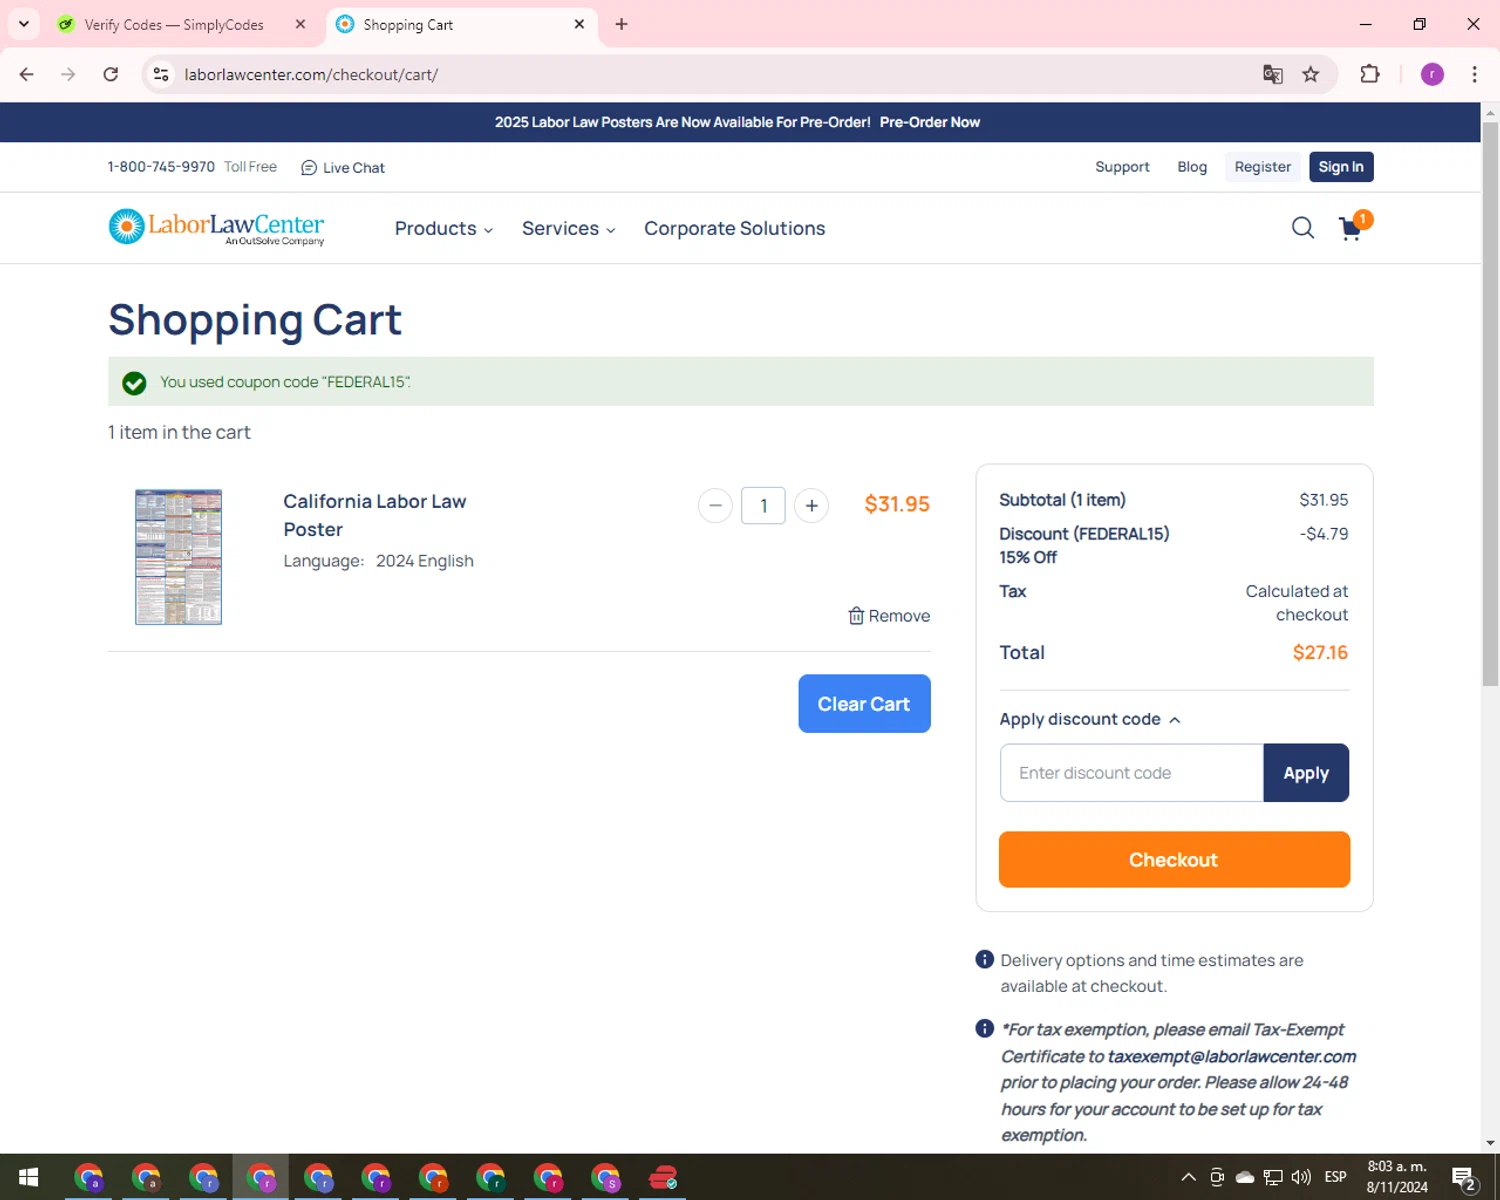Open the Blog link
Viewport: 1500px width, 1200px height.
1192,167
